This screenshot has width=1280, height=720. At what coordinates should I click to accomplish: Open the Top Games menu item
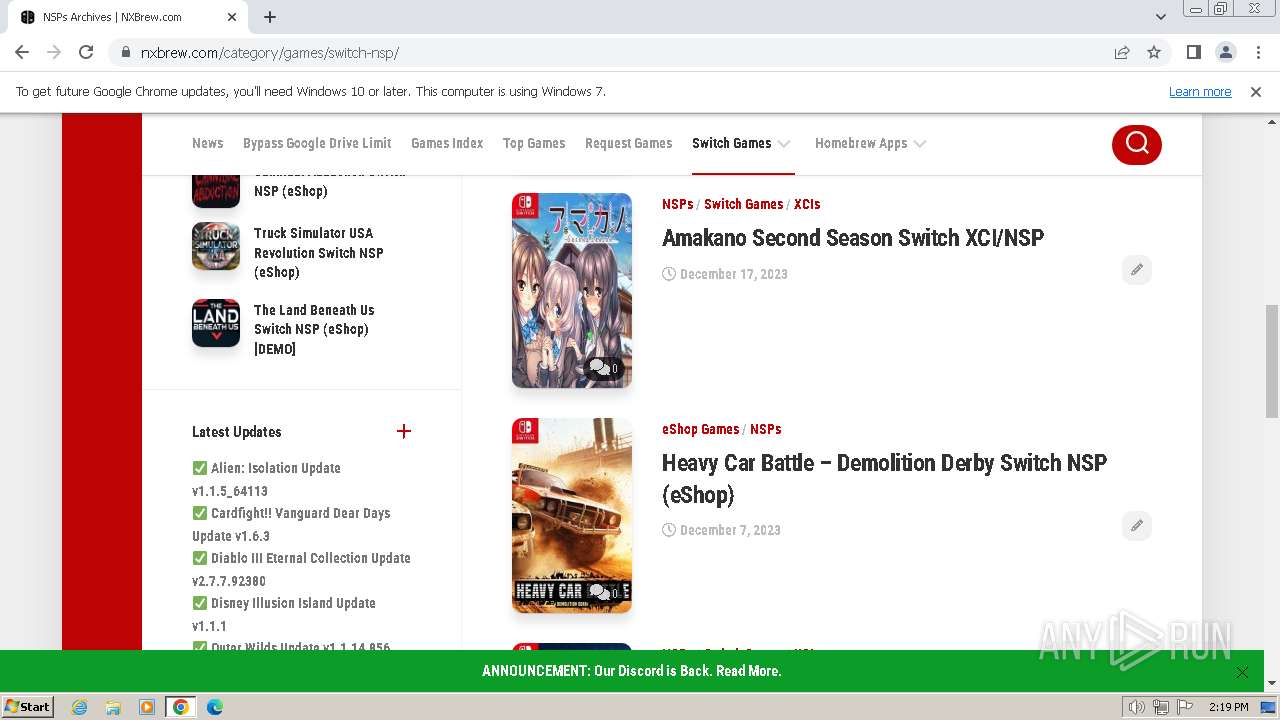(534, 143)
